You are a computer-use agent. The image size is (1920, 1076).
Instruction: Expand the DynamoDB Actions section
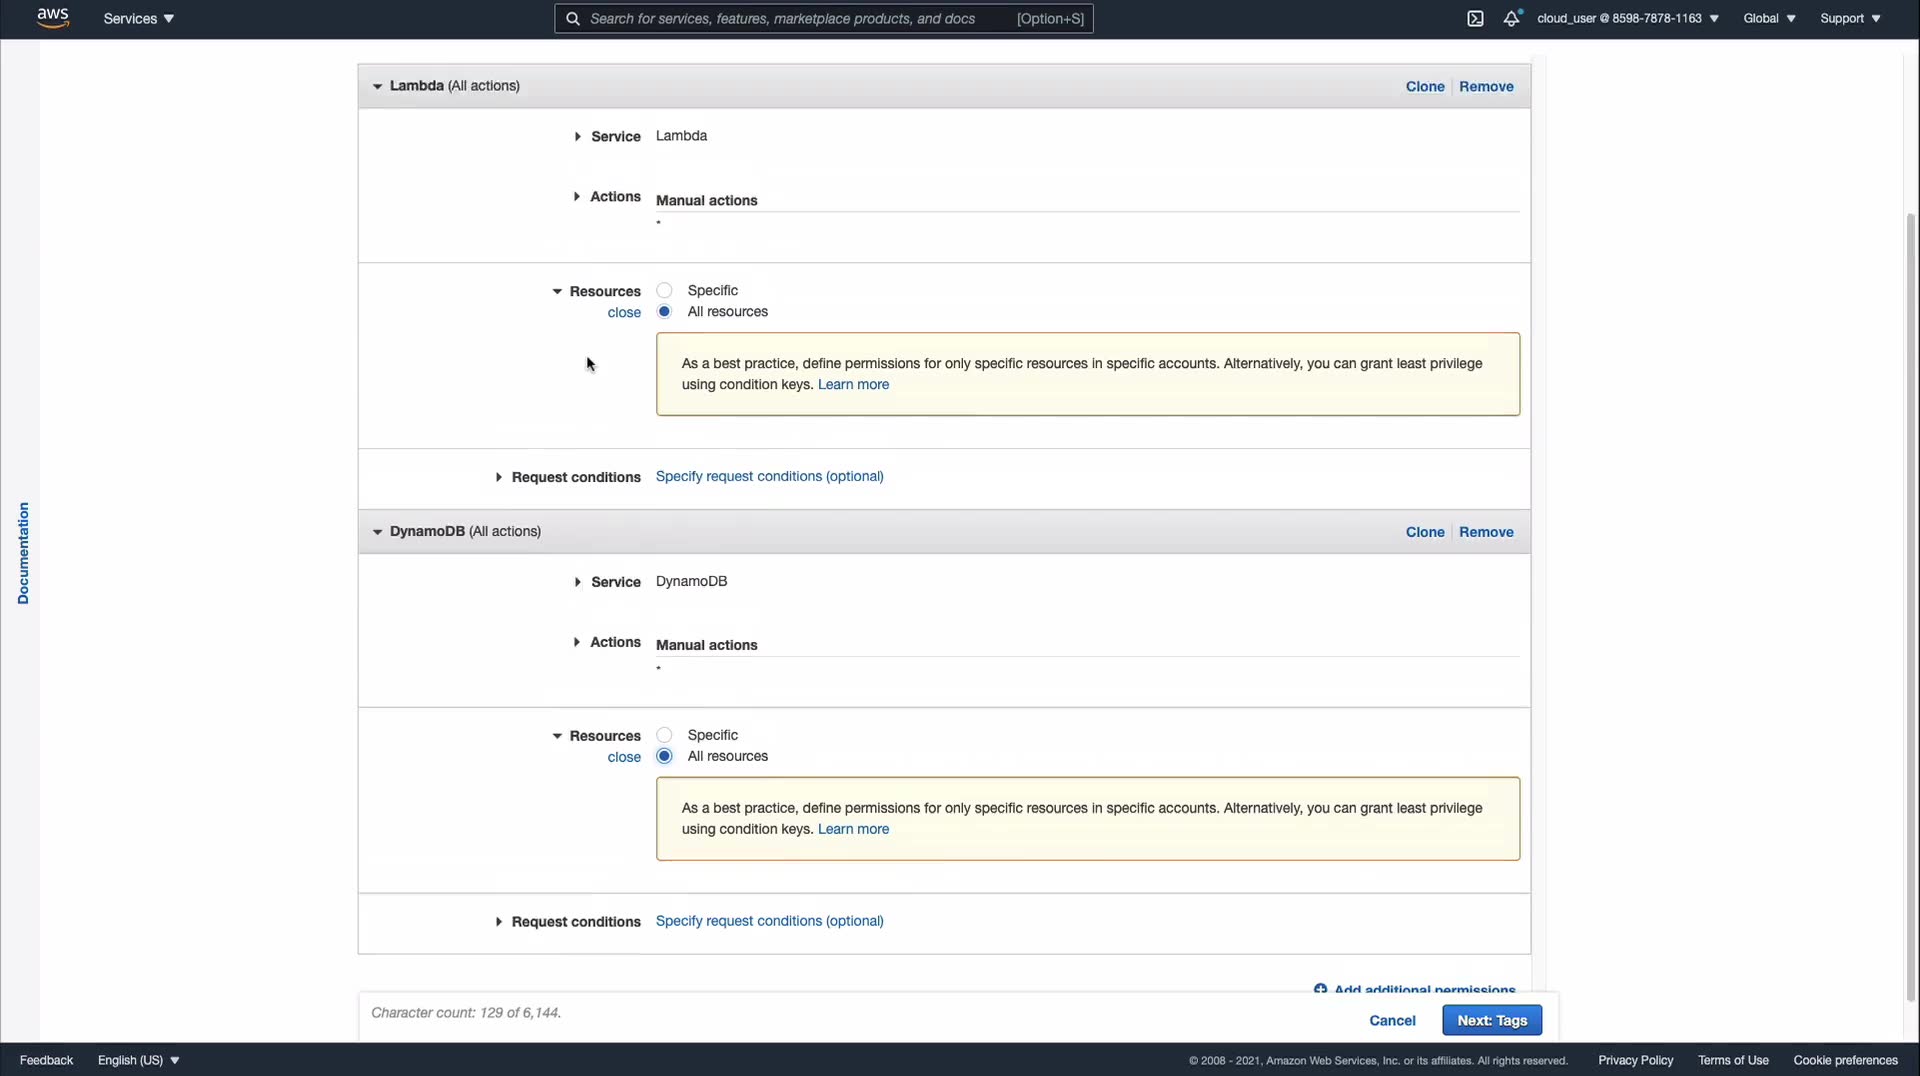coord(577,643)
